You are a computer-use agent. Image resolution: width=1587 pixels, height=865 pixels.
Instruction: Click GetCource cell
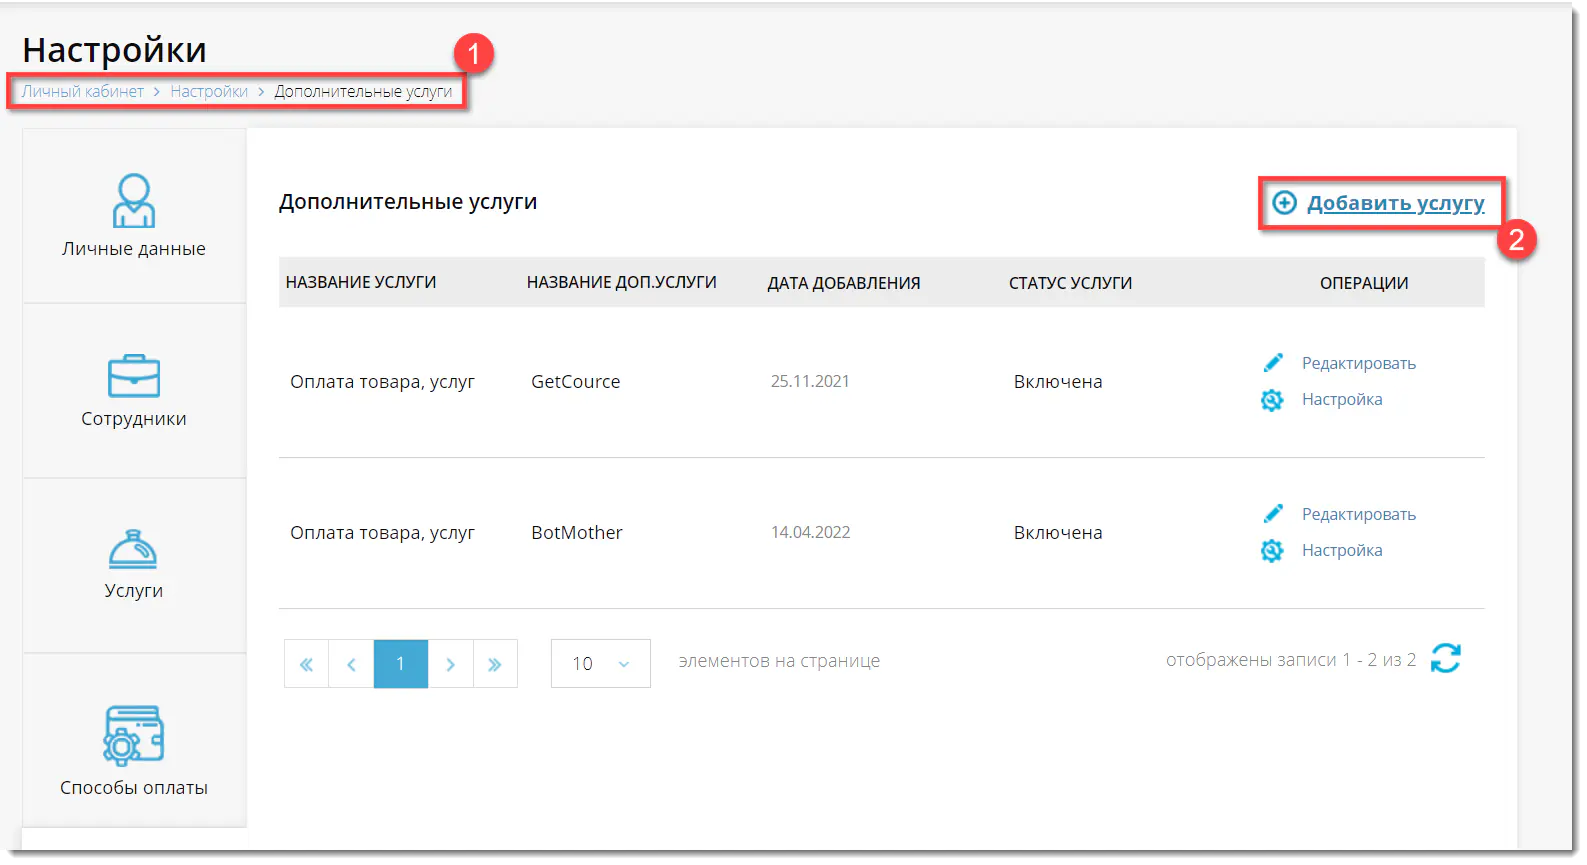(576, 382)
